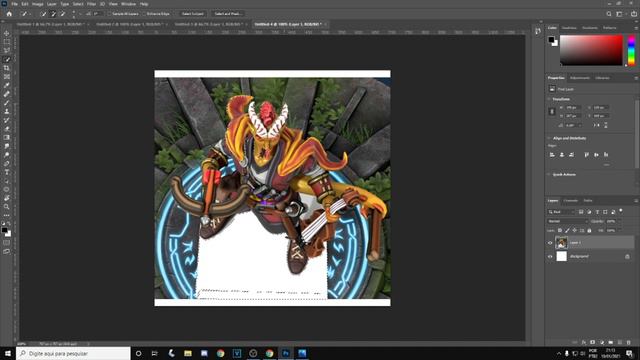Collapse the Quick Actions section
The height and width of the screenshot is (360, 640).
pyautogui.click(x=549, y=175)
